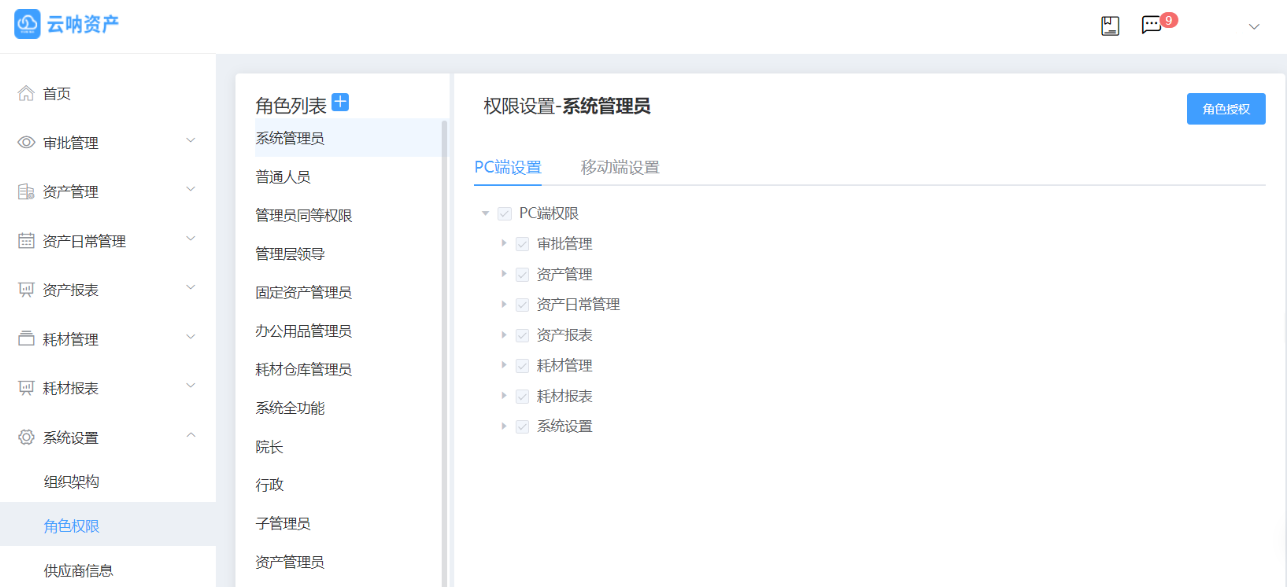Viewport: 1287px width, 587px height.
Task: Click the 角色授权 button
Action: (1226, 109)
